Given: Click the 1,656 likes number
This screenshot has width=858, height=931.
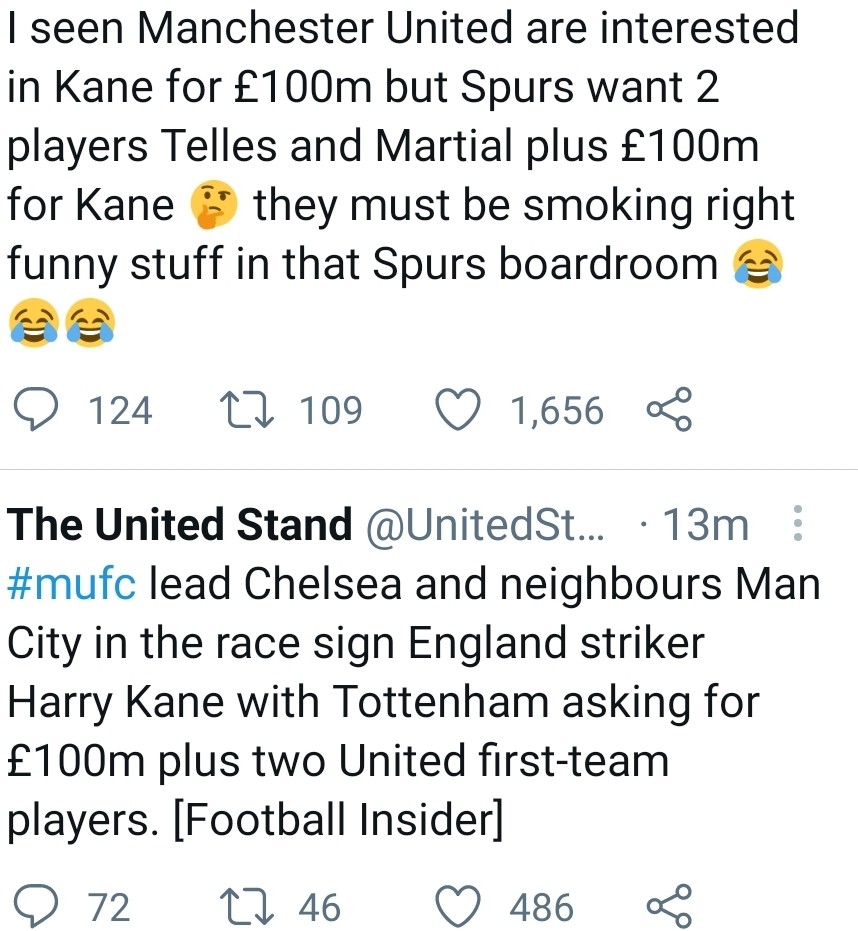Looking at the screenshot, I should (557, 411).
